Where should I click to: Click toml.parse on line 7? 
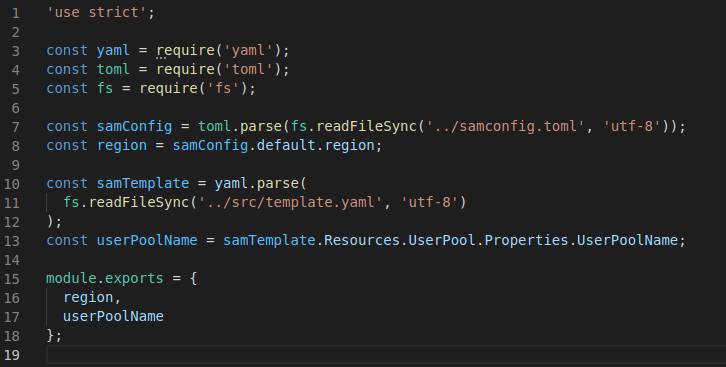coord(240,126)
